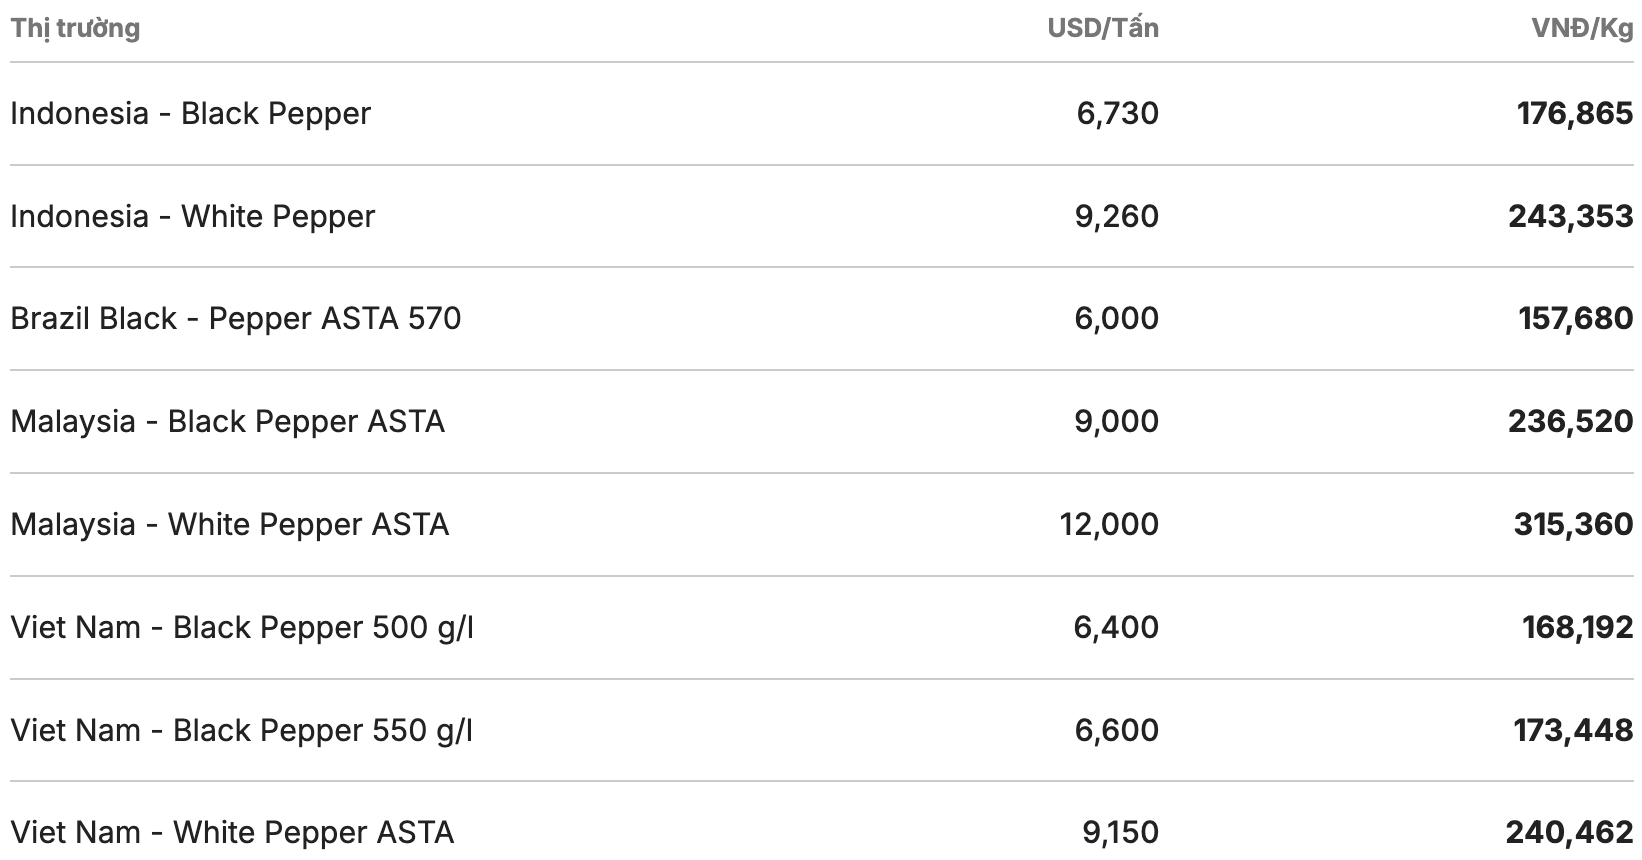Click the 176,865 VNĐ price value
Image resolution: width=1642 pixels, height=860 pixels.
1575,113
